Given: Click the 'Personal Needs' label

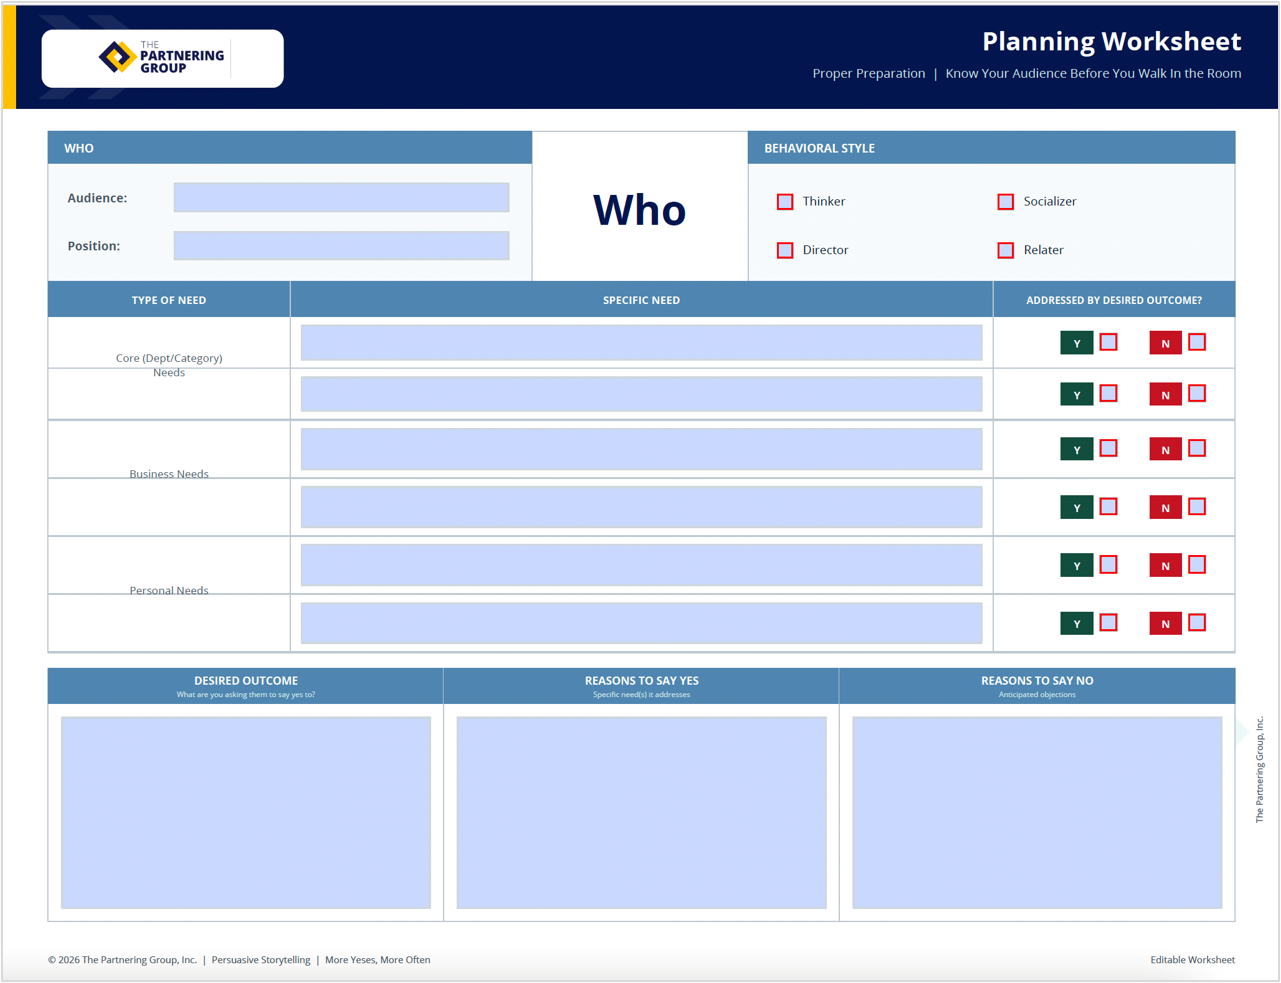Looking at the screenshot, I should (x=169, y=590).
